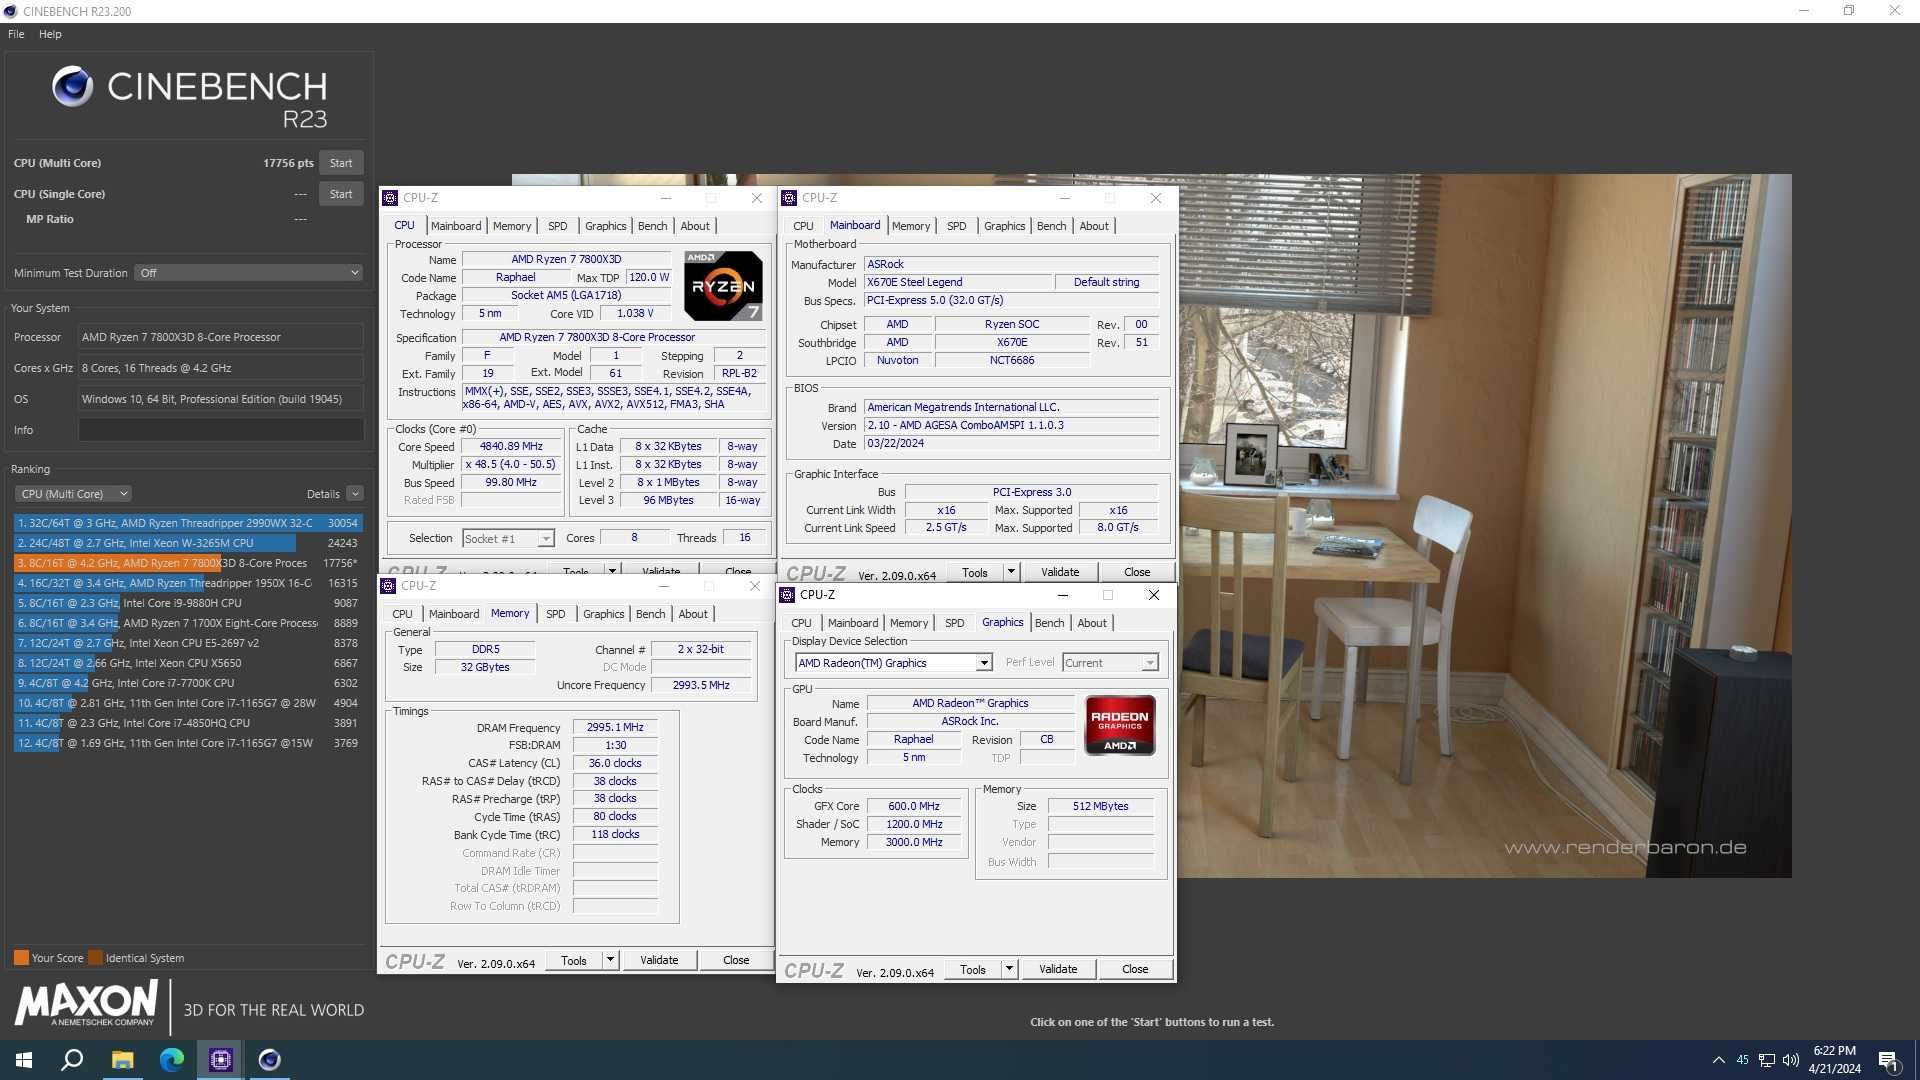1920x1080 pixels.
Task: Click Tools button in Memory window
Action: coord(574,960)
